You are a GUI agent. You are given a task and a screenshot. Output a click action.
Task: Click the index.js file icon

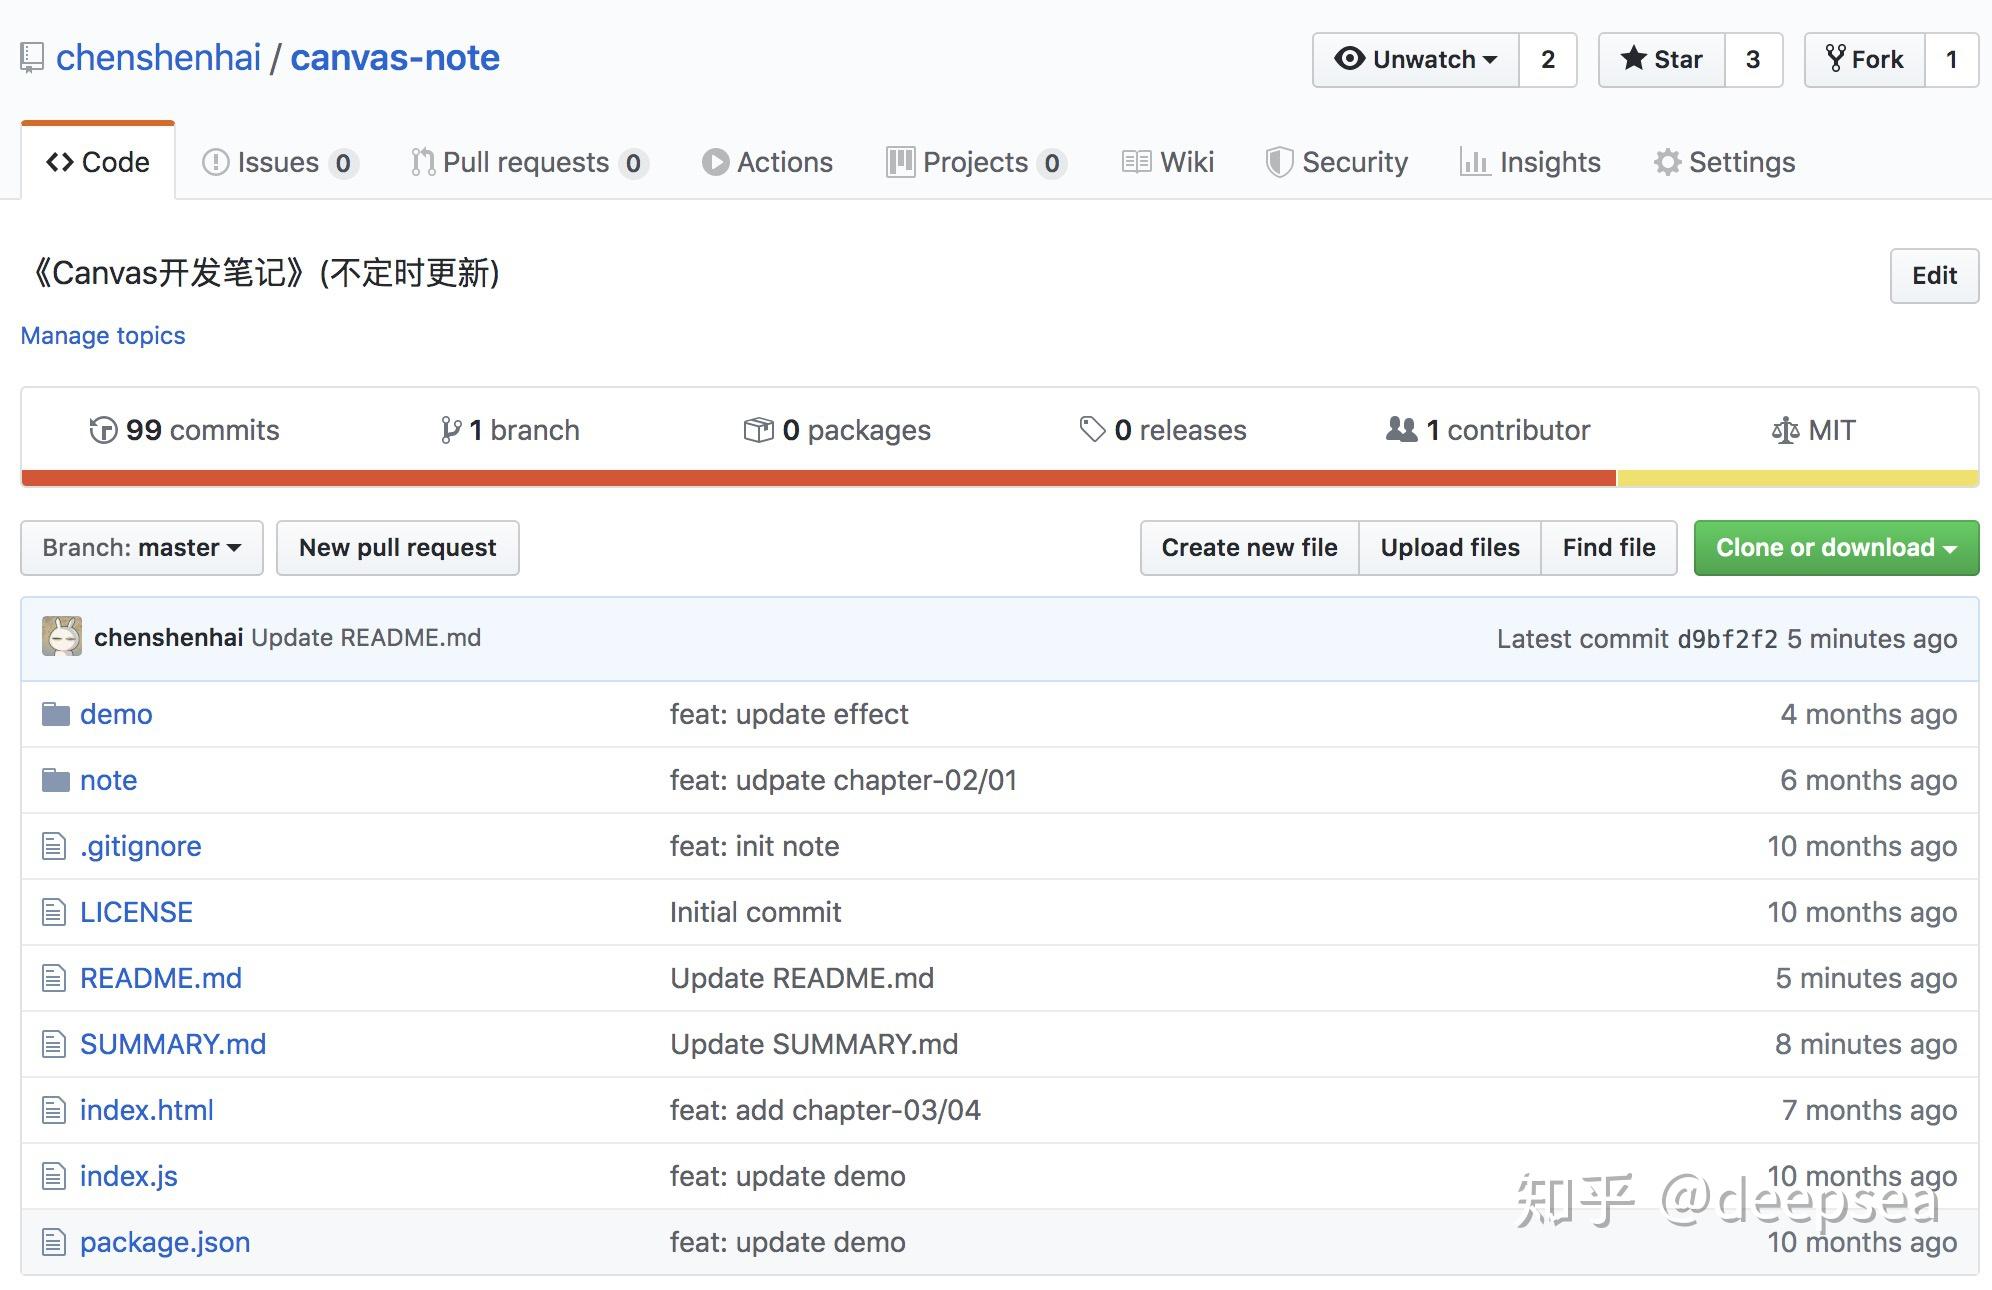[x=54, y=1176]
